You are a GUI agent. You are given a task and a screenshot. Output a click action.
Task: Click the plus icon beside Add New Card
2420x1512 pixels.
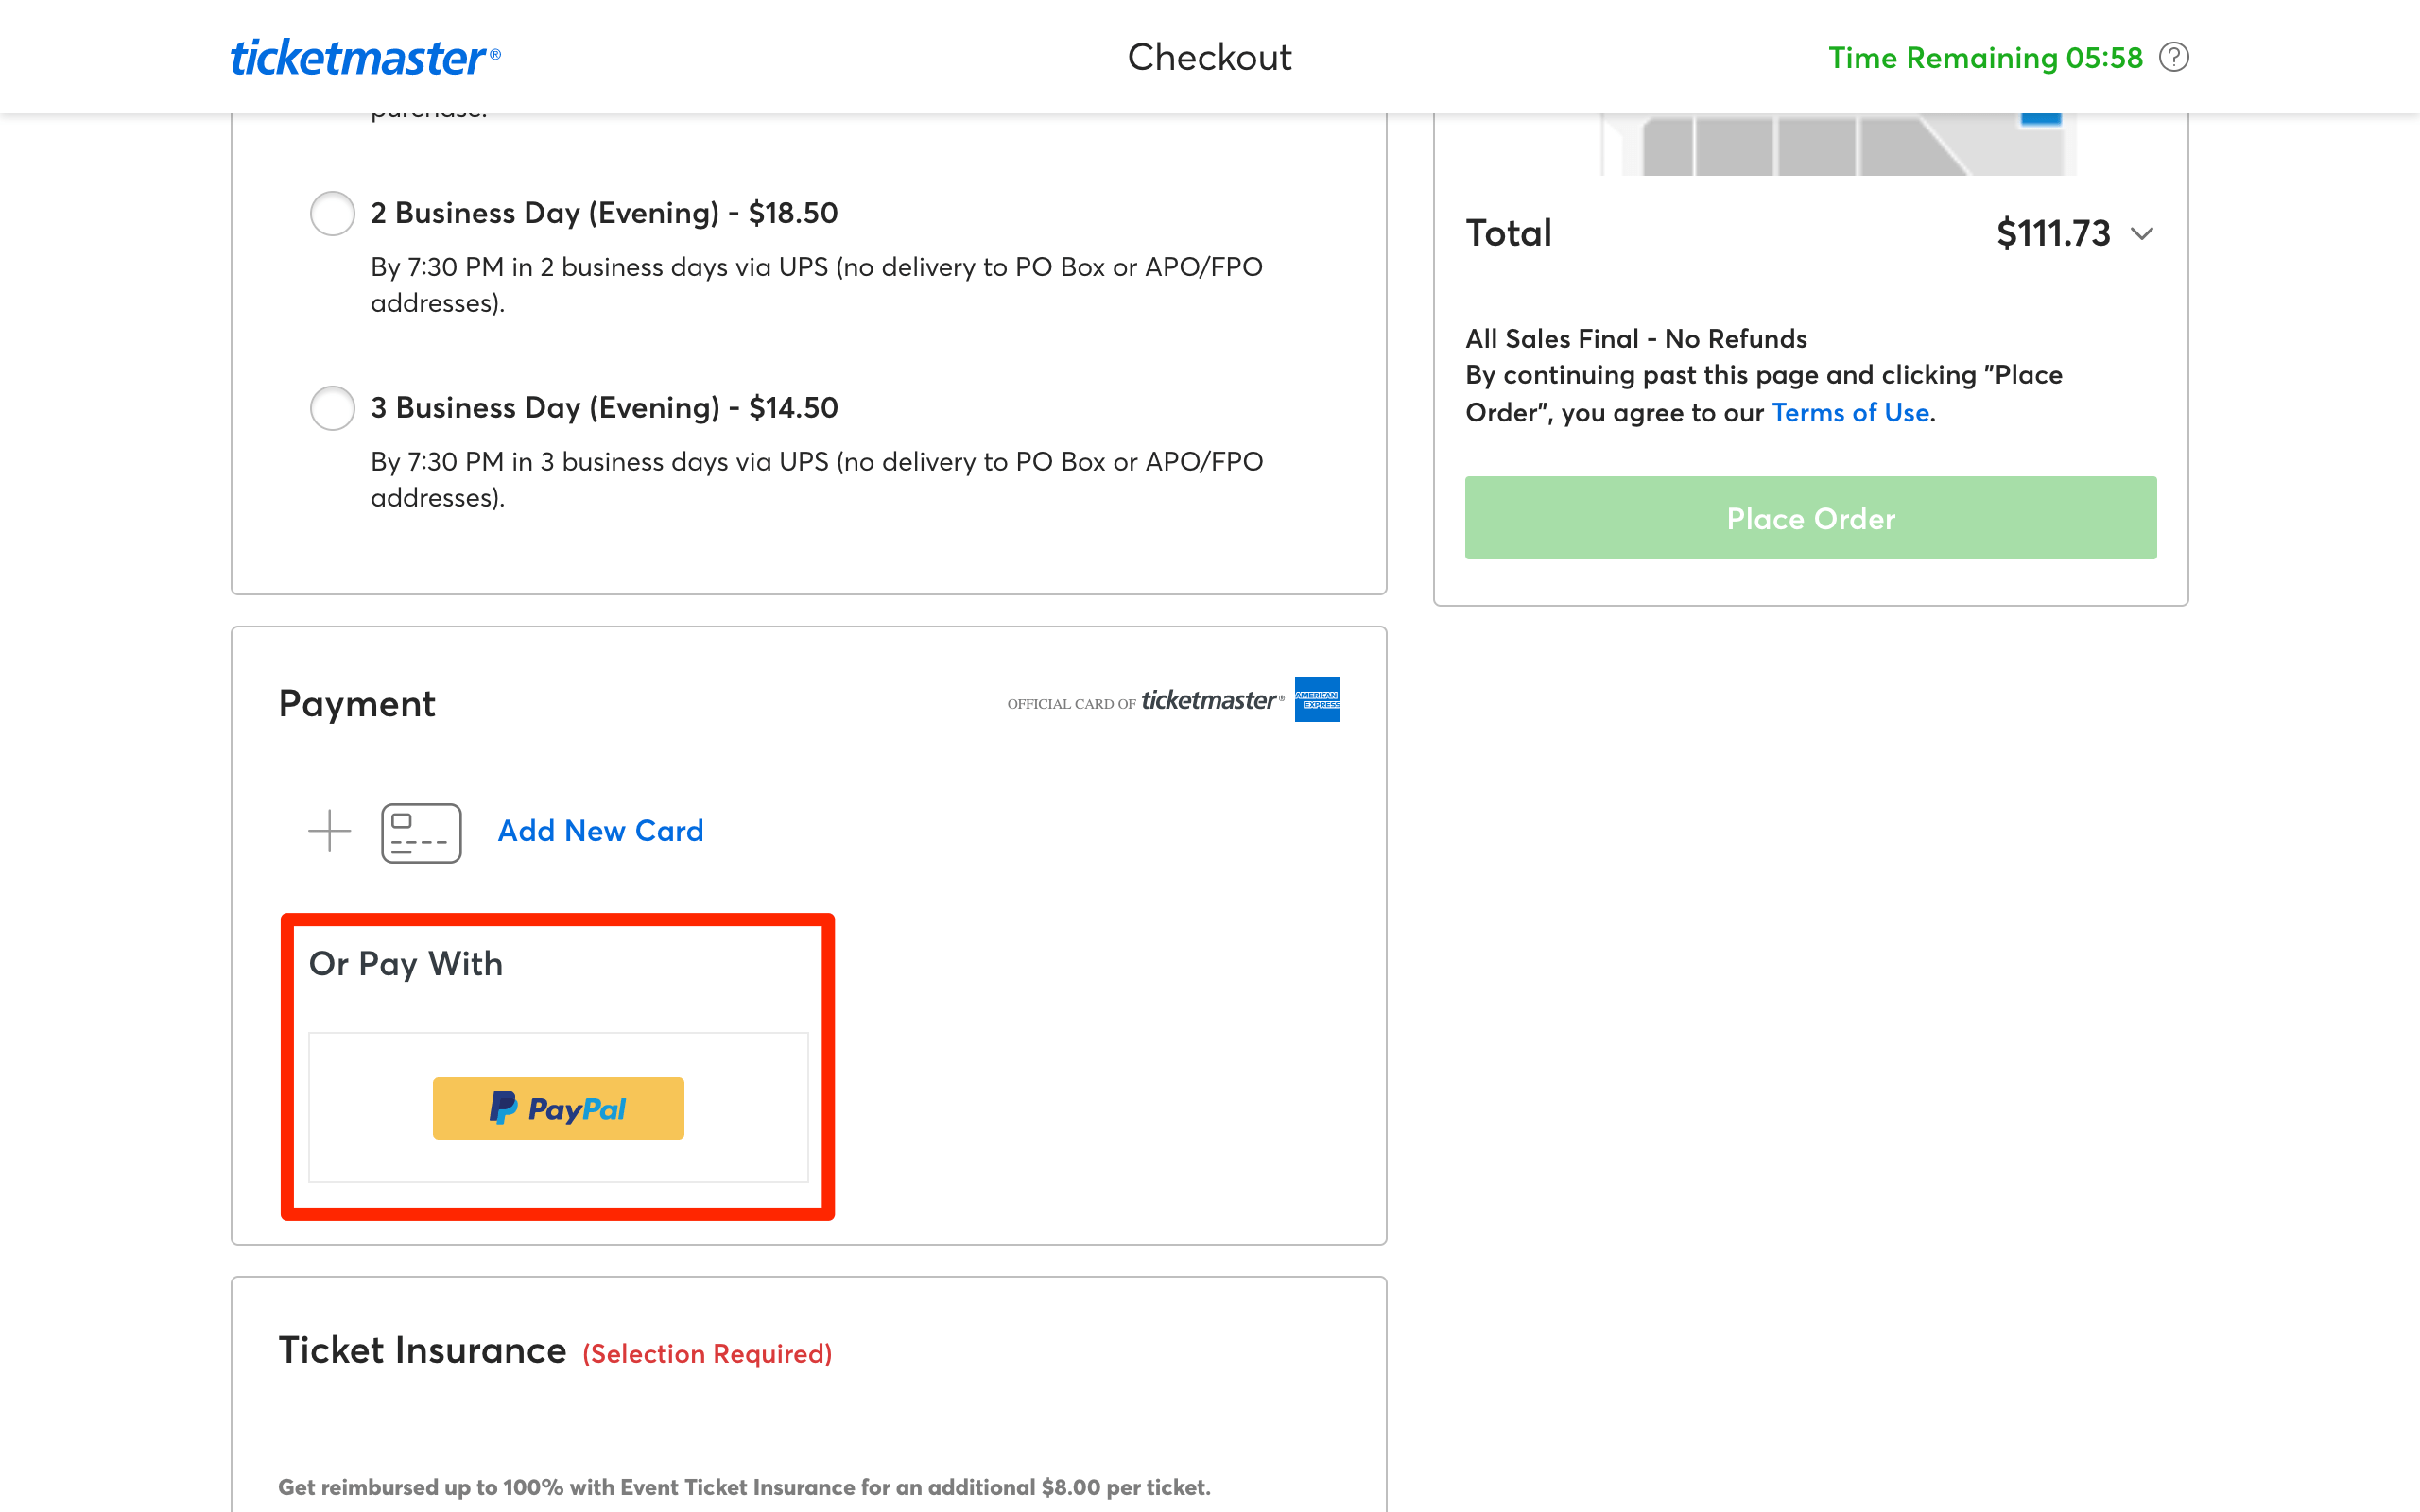[328, 831]
